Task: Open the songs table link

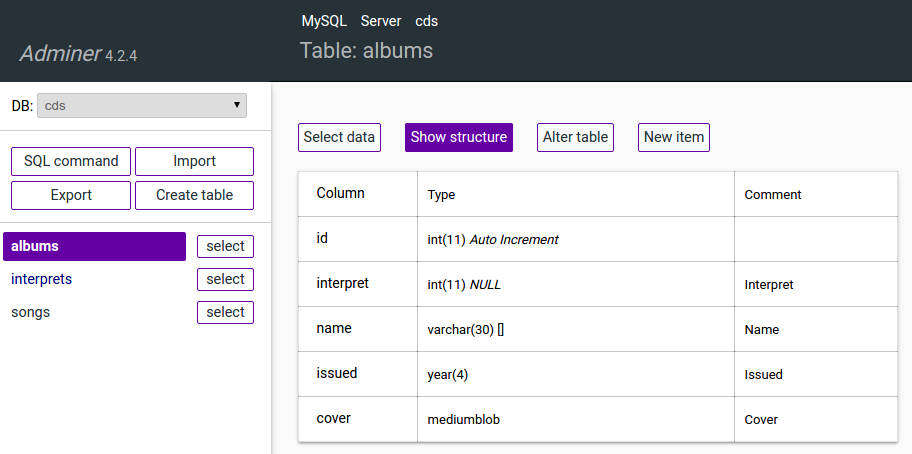Action: tap(30, 312)
